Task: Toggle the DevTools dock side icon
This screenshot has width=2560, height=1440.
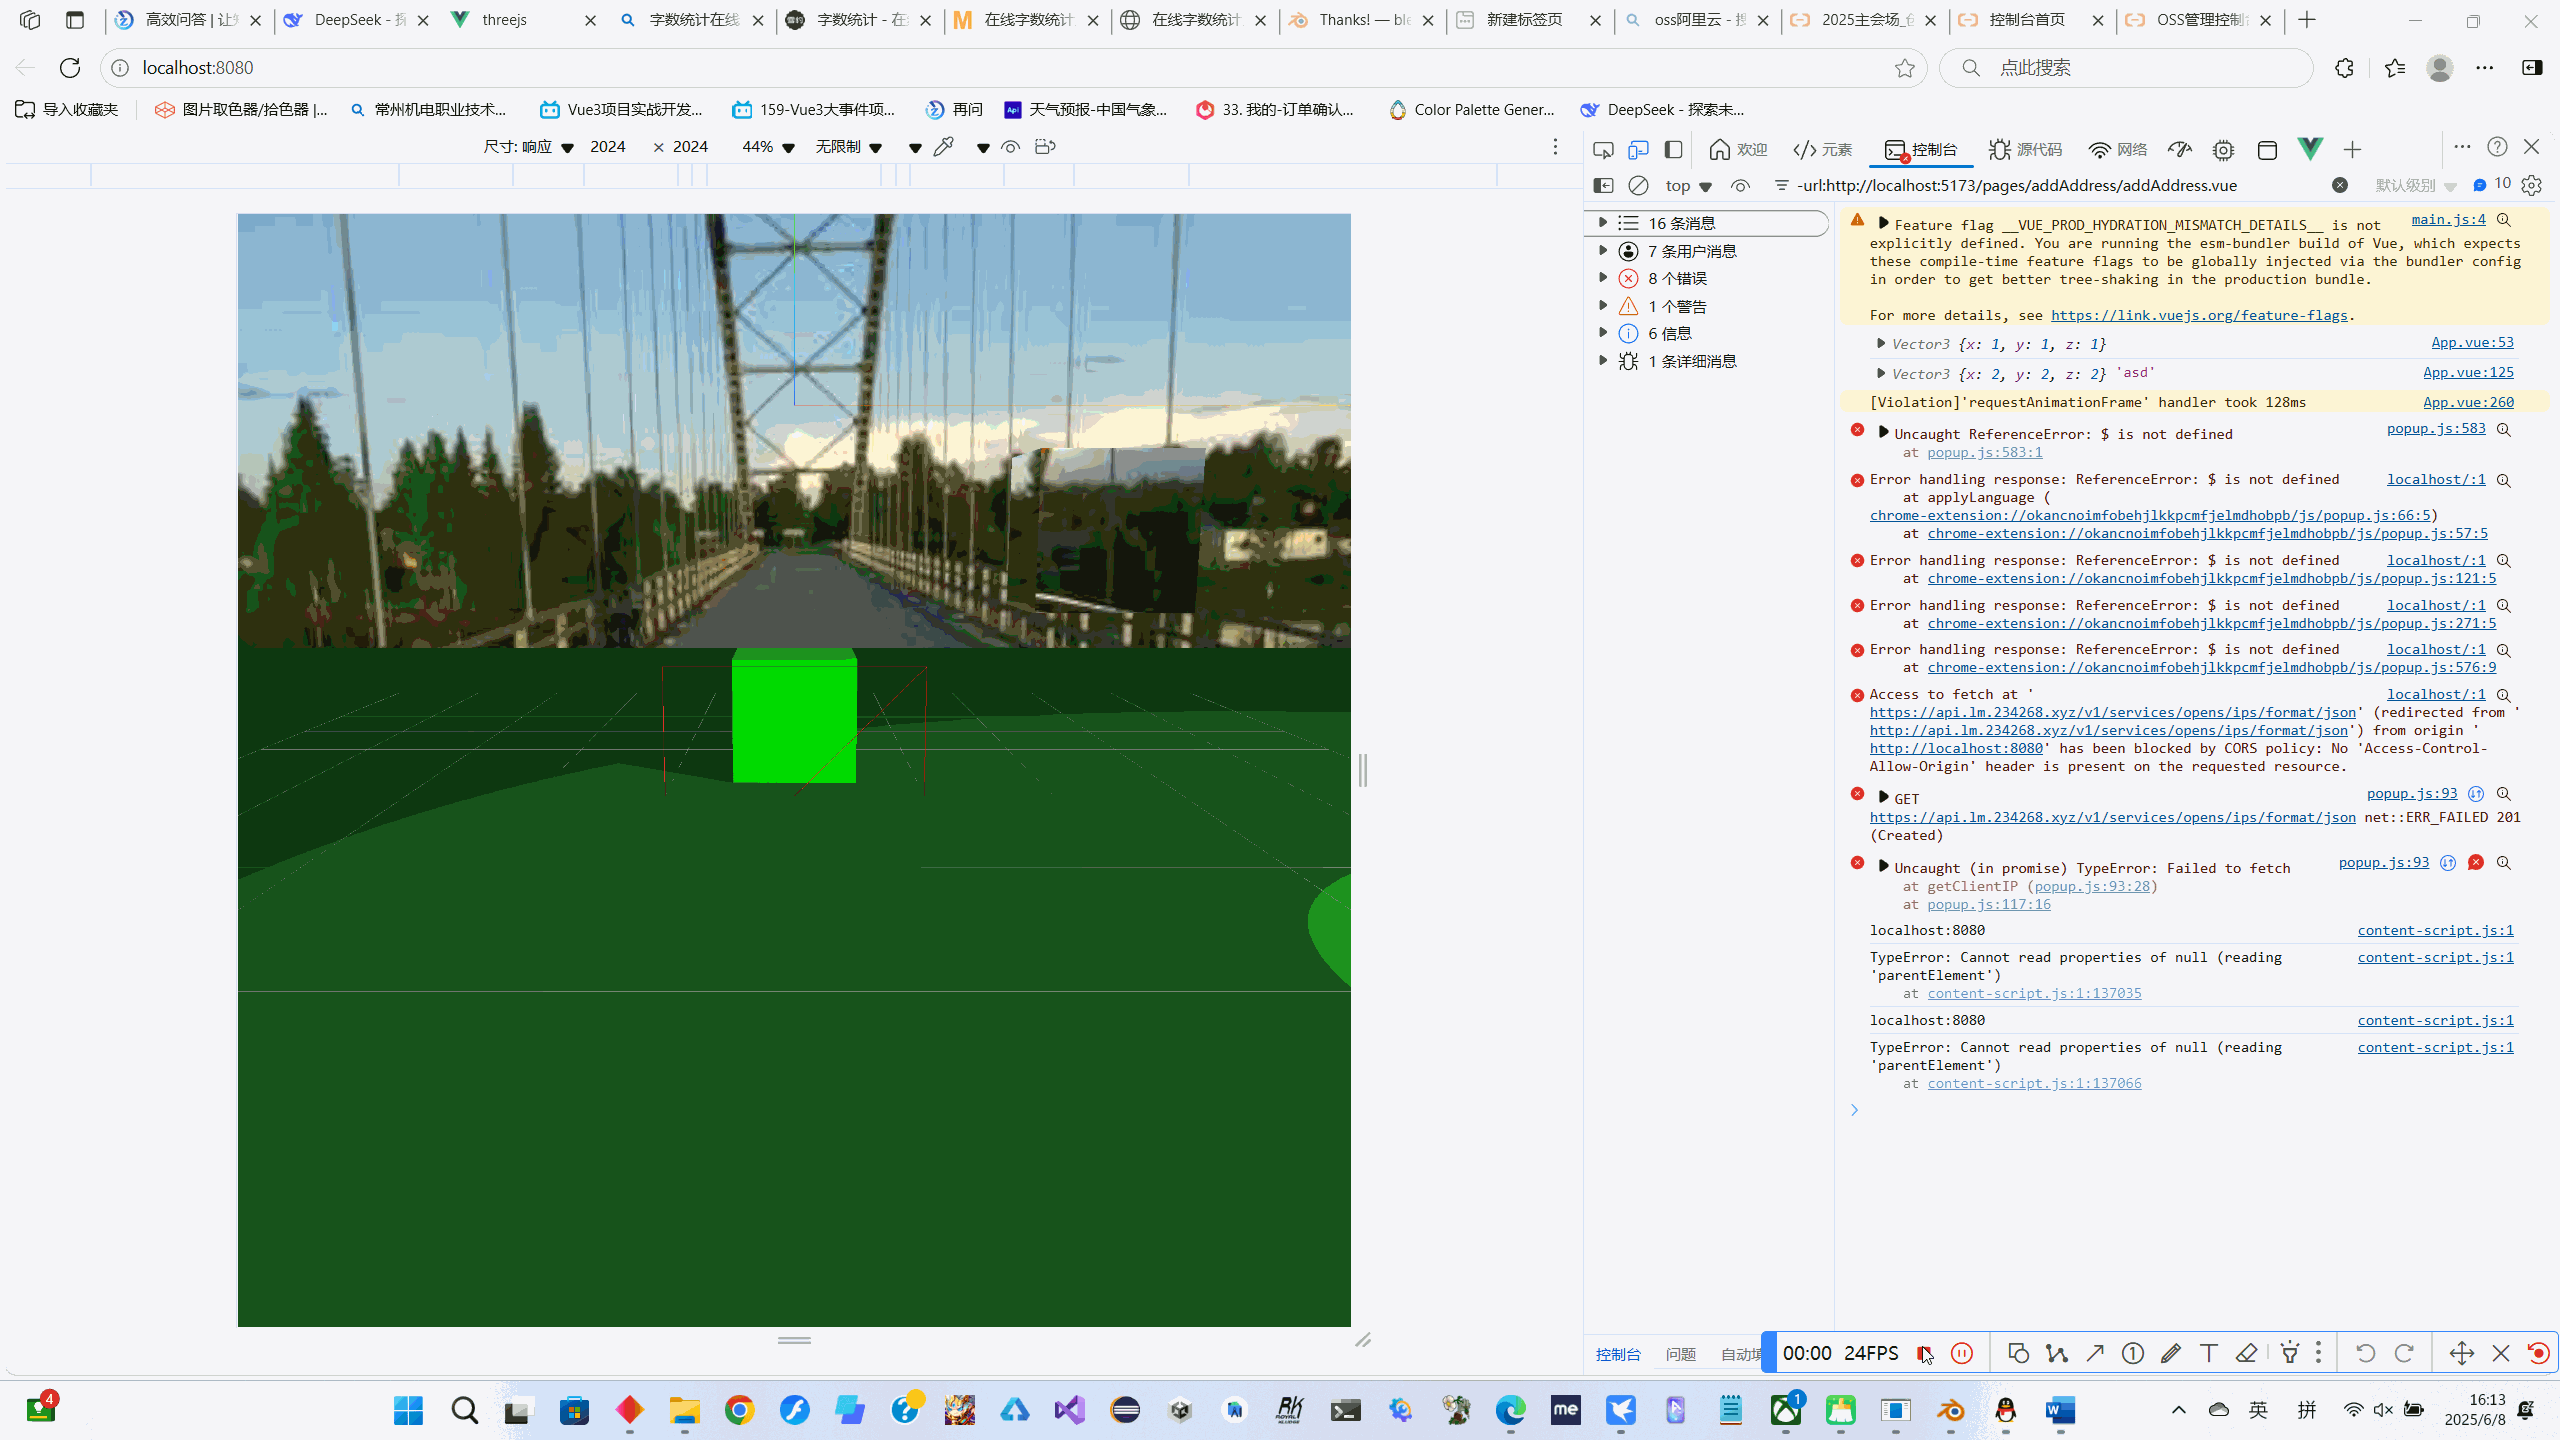Action: pyautogui.click(x=1673, y=150)
